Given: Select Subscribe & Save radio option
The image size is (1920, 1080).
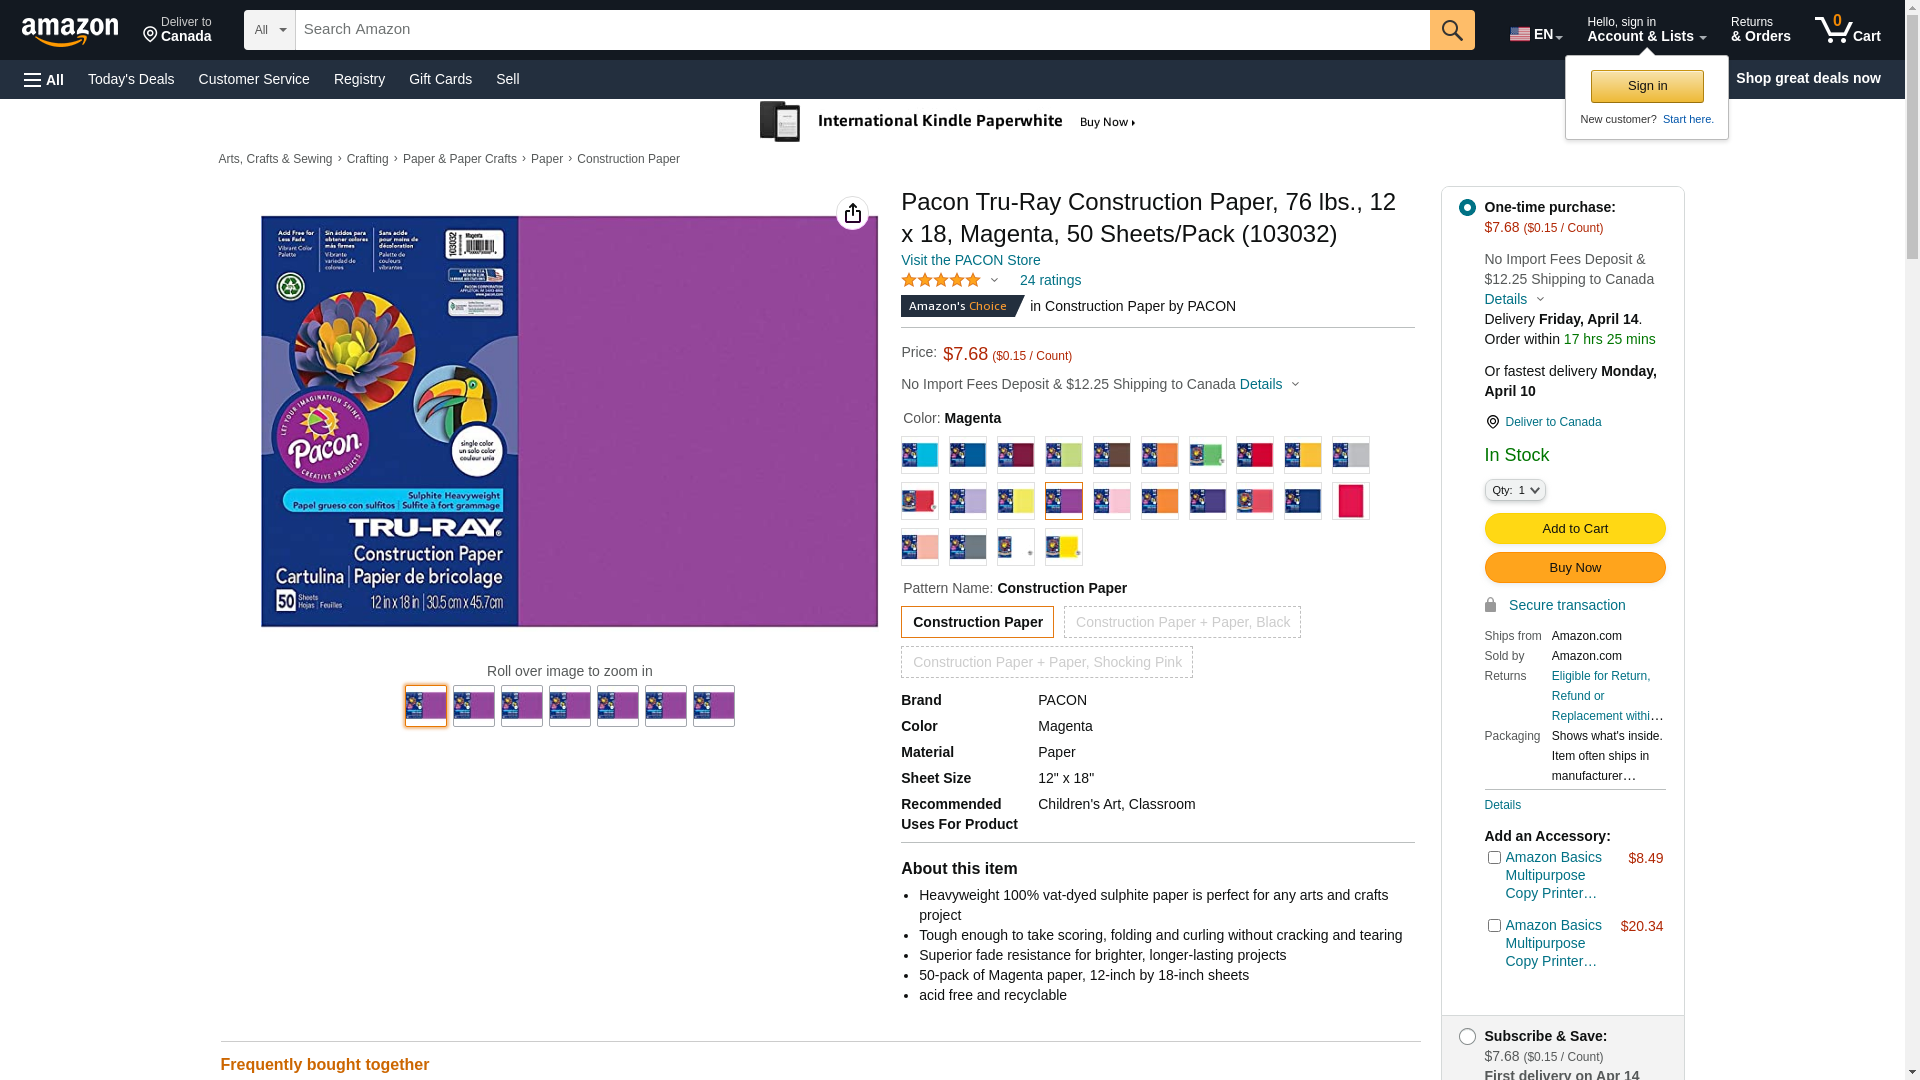Looking at the screenshot, I should pos(1467,1037).
